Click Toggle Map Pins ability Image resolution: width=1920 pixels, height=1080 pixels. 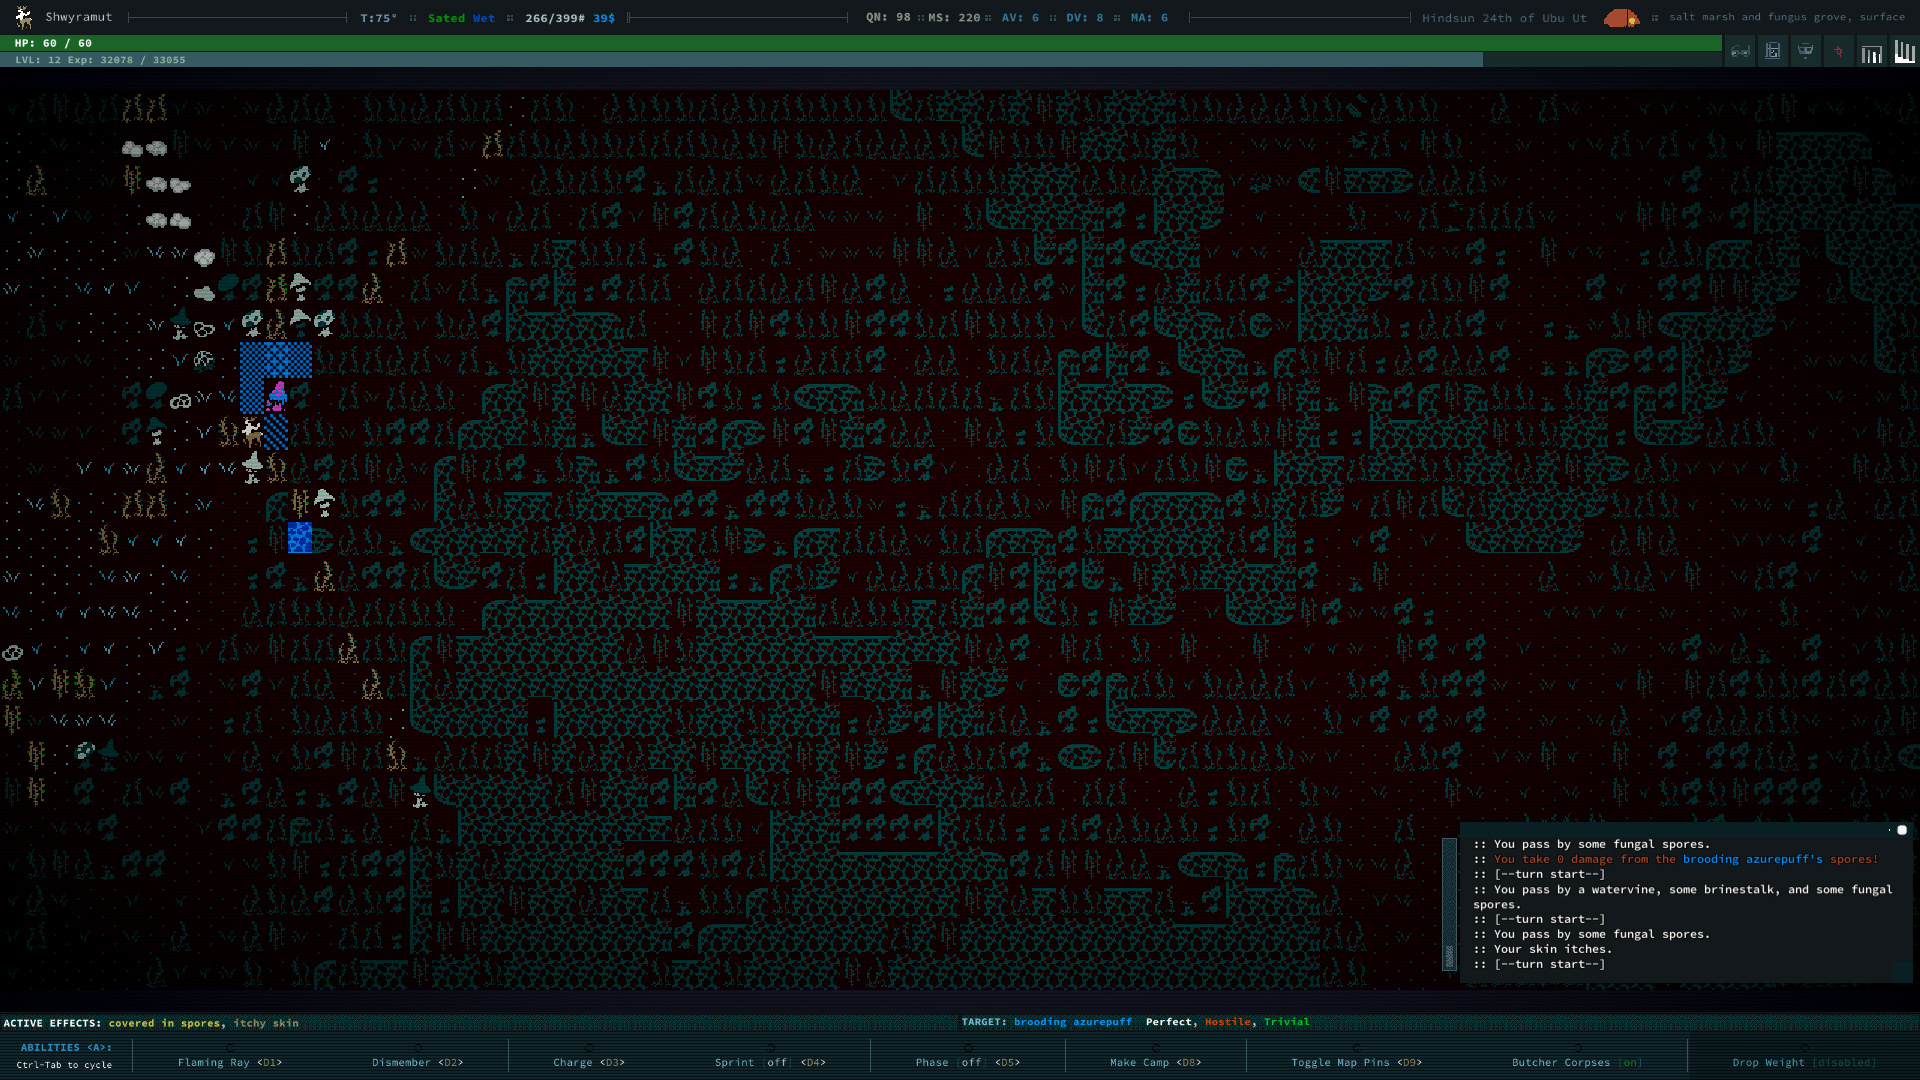1356,1062
